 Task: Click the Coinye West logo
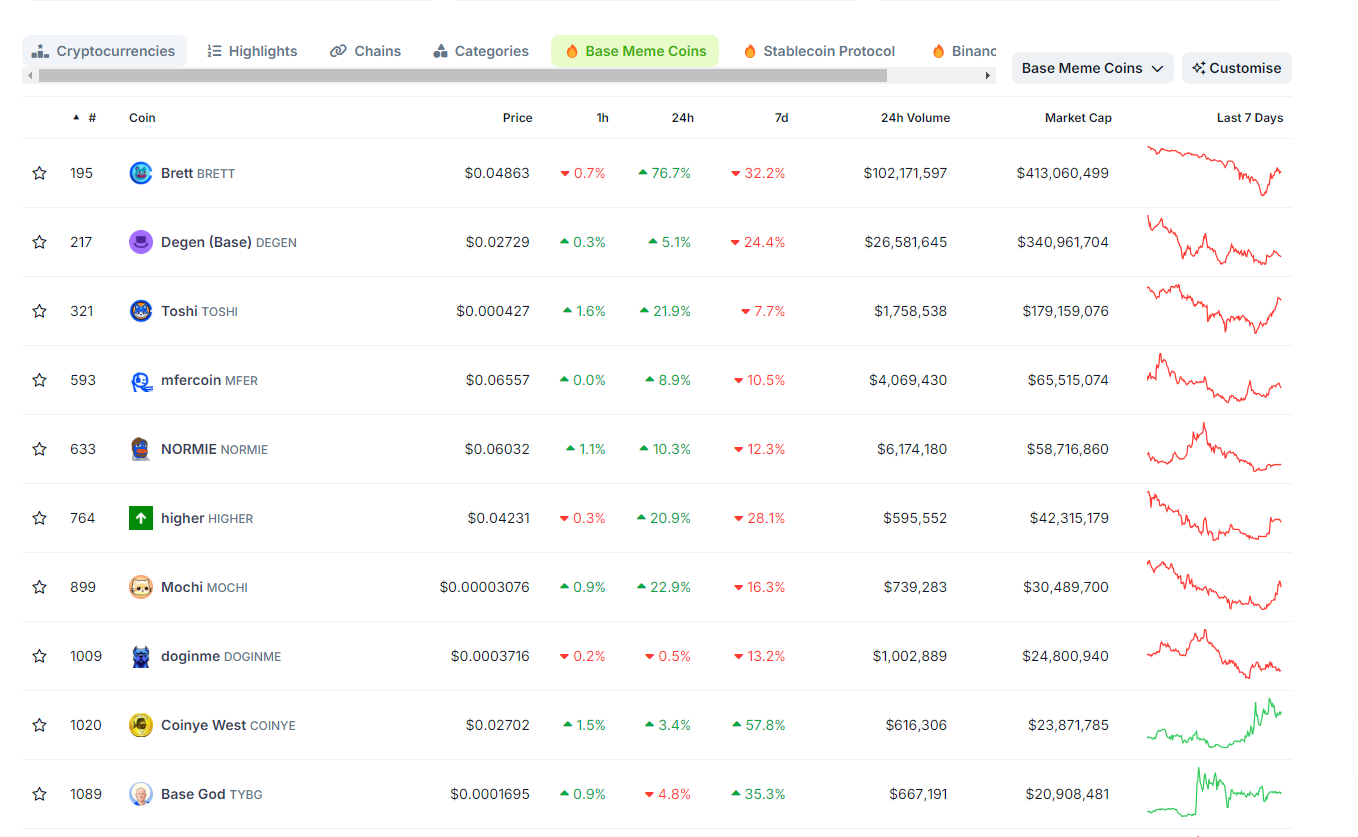tap(141, 725)
